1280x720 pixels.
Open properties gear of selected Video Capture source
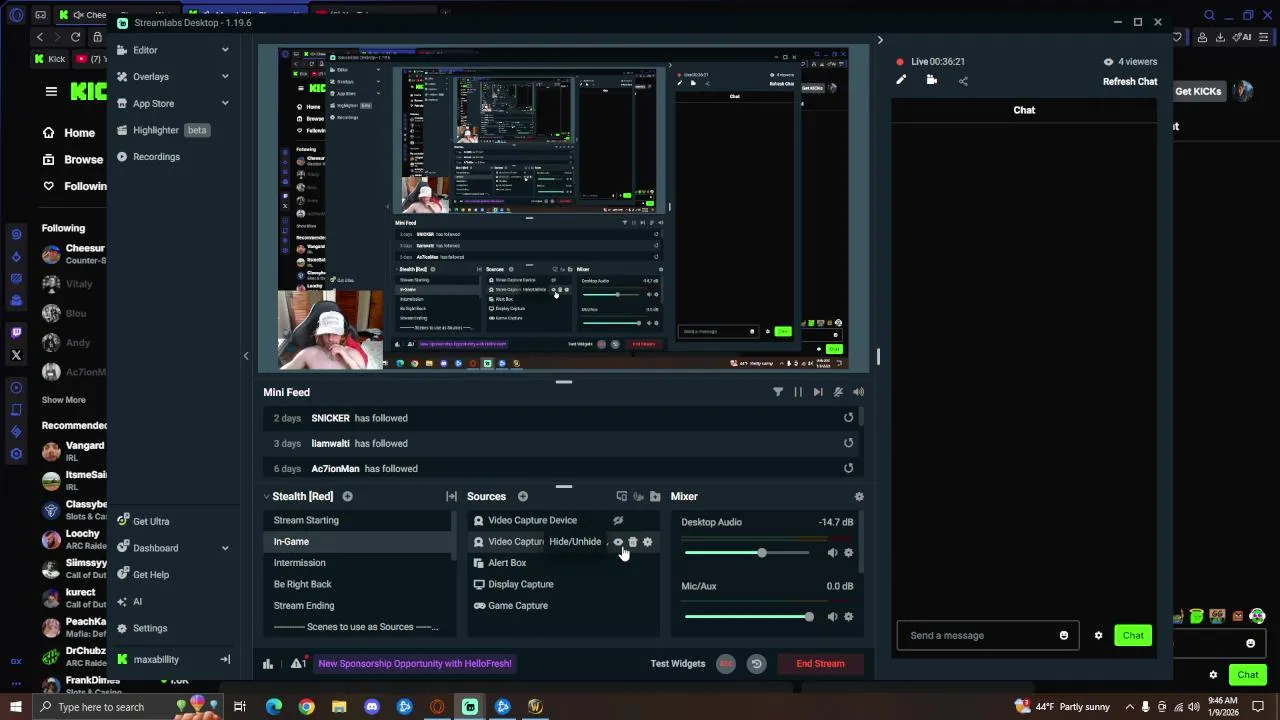click(x=647, y=542)
